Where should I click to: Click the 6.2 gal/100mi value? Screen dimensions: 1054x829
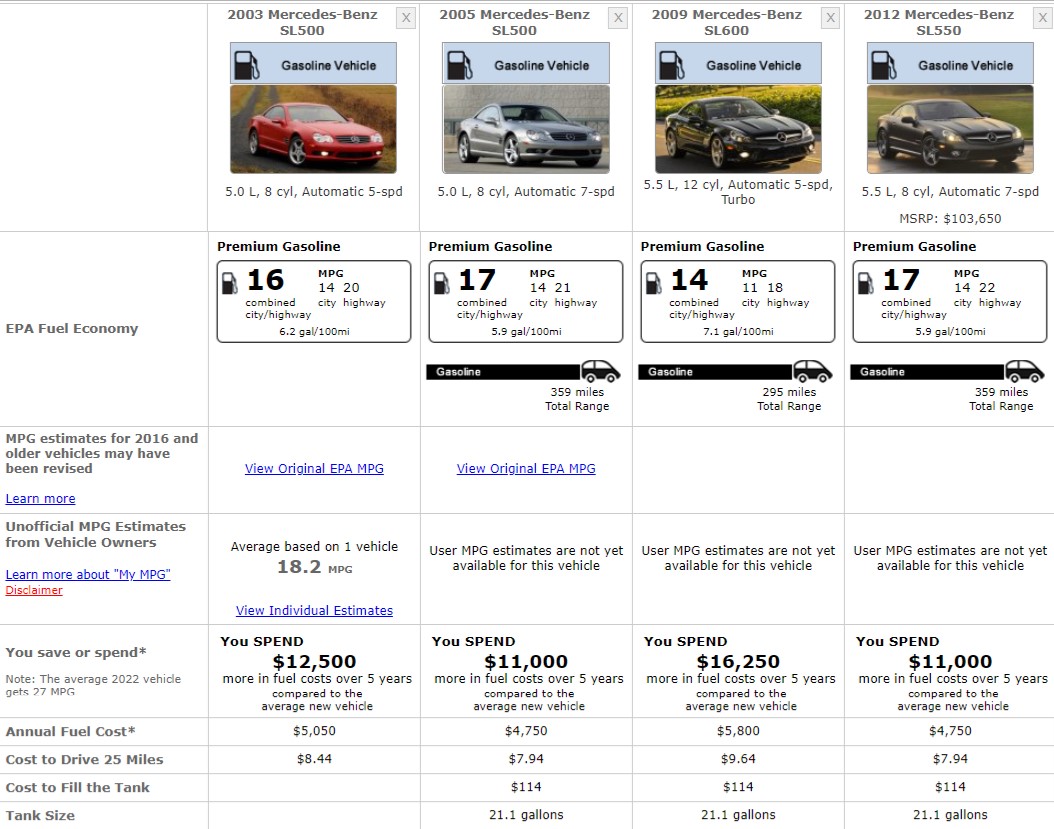pos(314,331)
